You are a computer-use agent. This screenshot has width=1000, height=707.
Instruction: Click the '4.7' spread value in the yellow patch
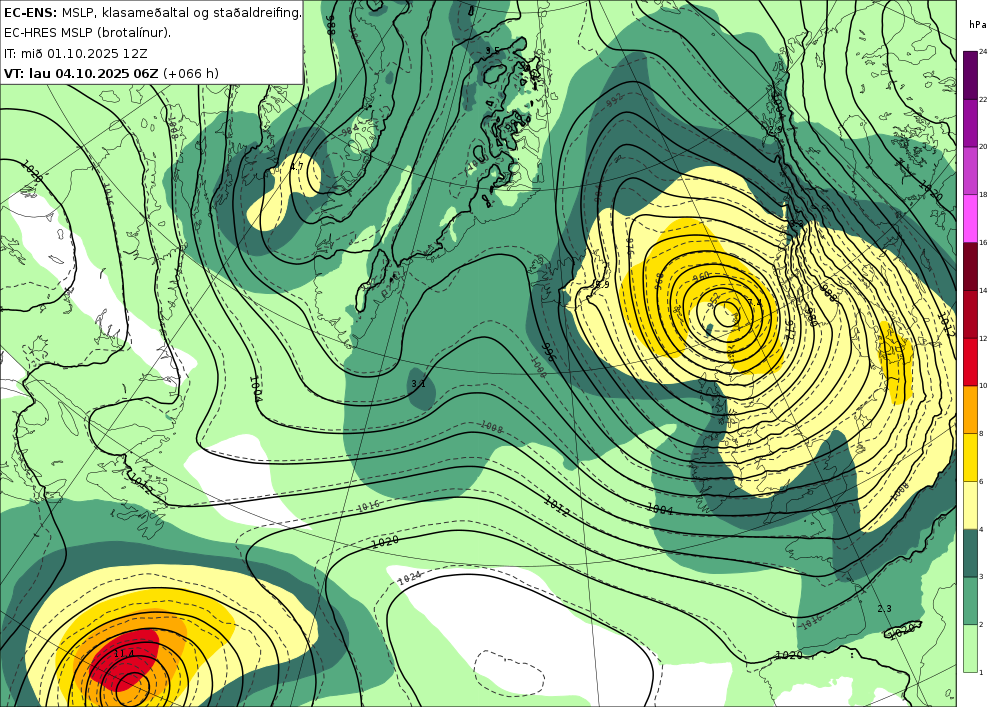click(x=297, y=166)
